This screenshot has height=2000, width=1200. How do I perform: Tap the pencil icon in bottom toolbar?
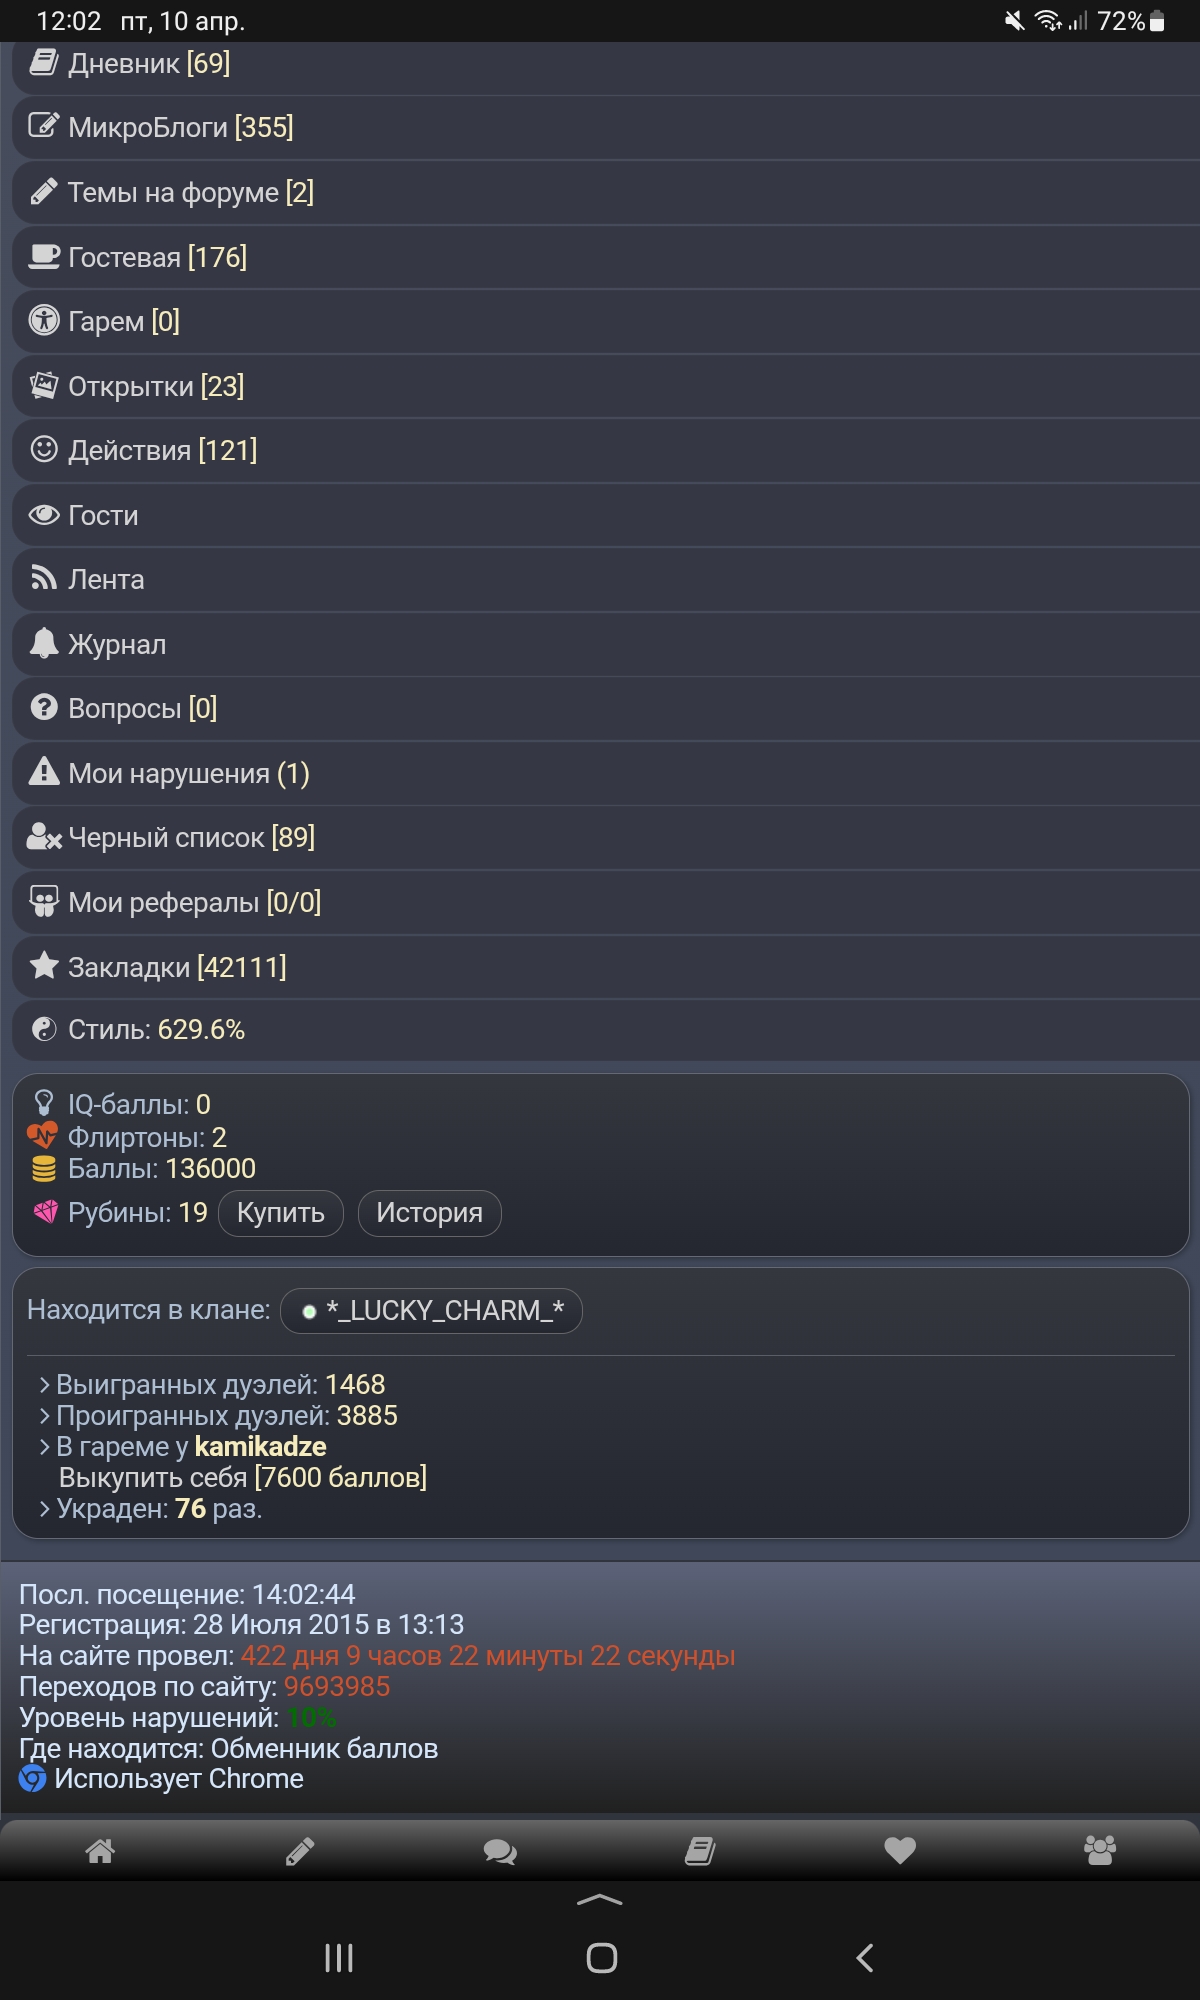tap(300, 1851)
